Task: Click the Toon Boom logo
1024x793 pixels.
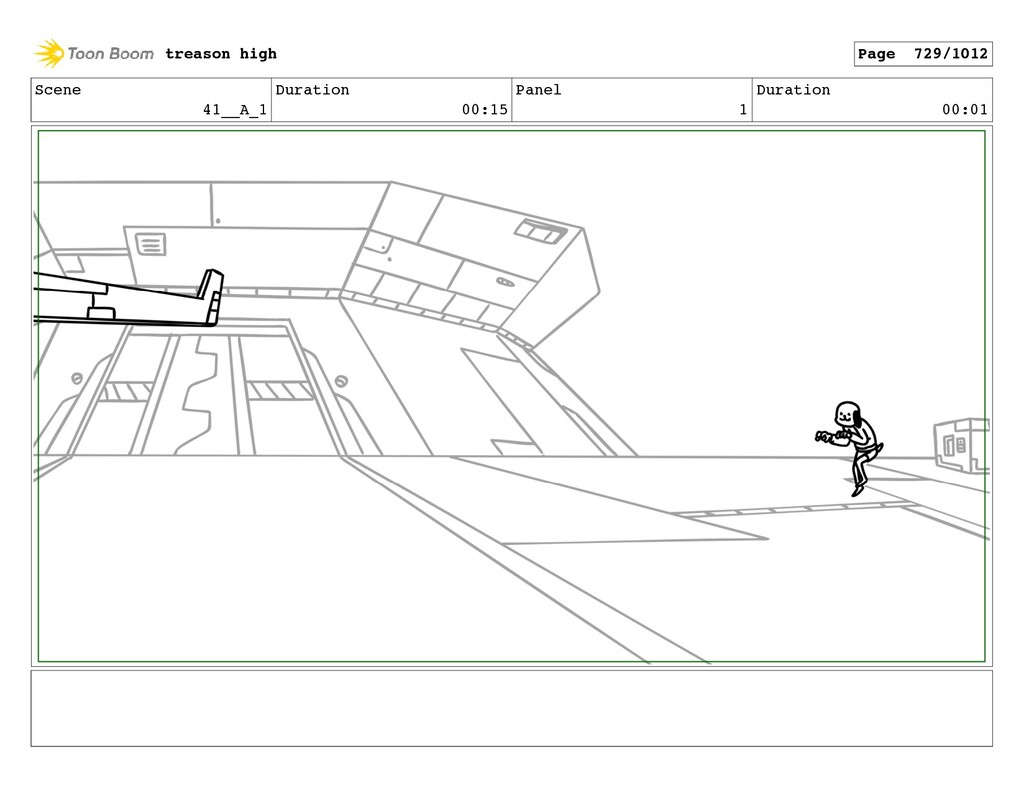Action: [94, 54]
